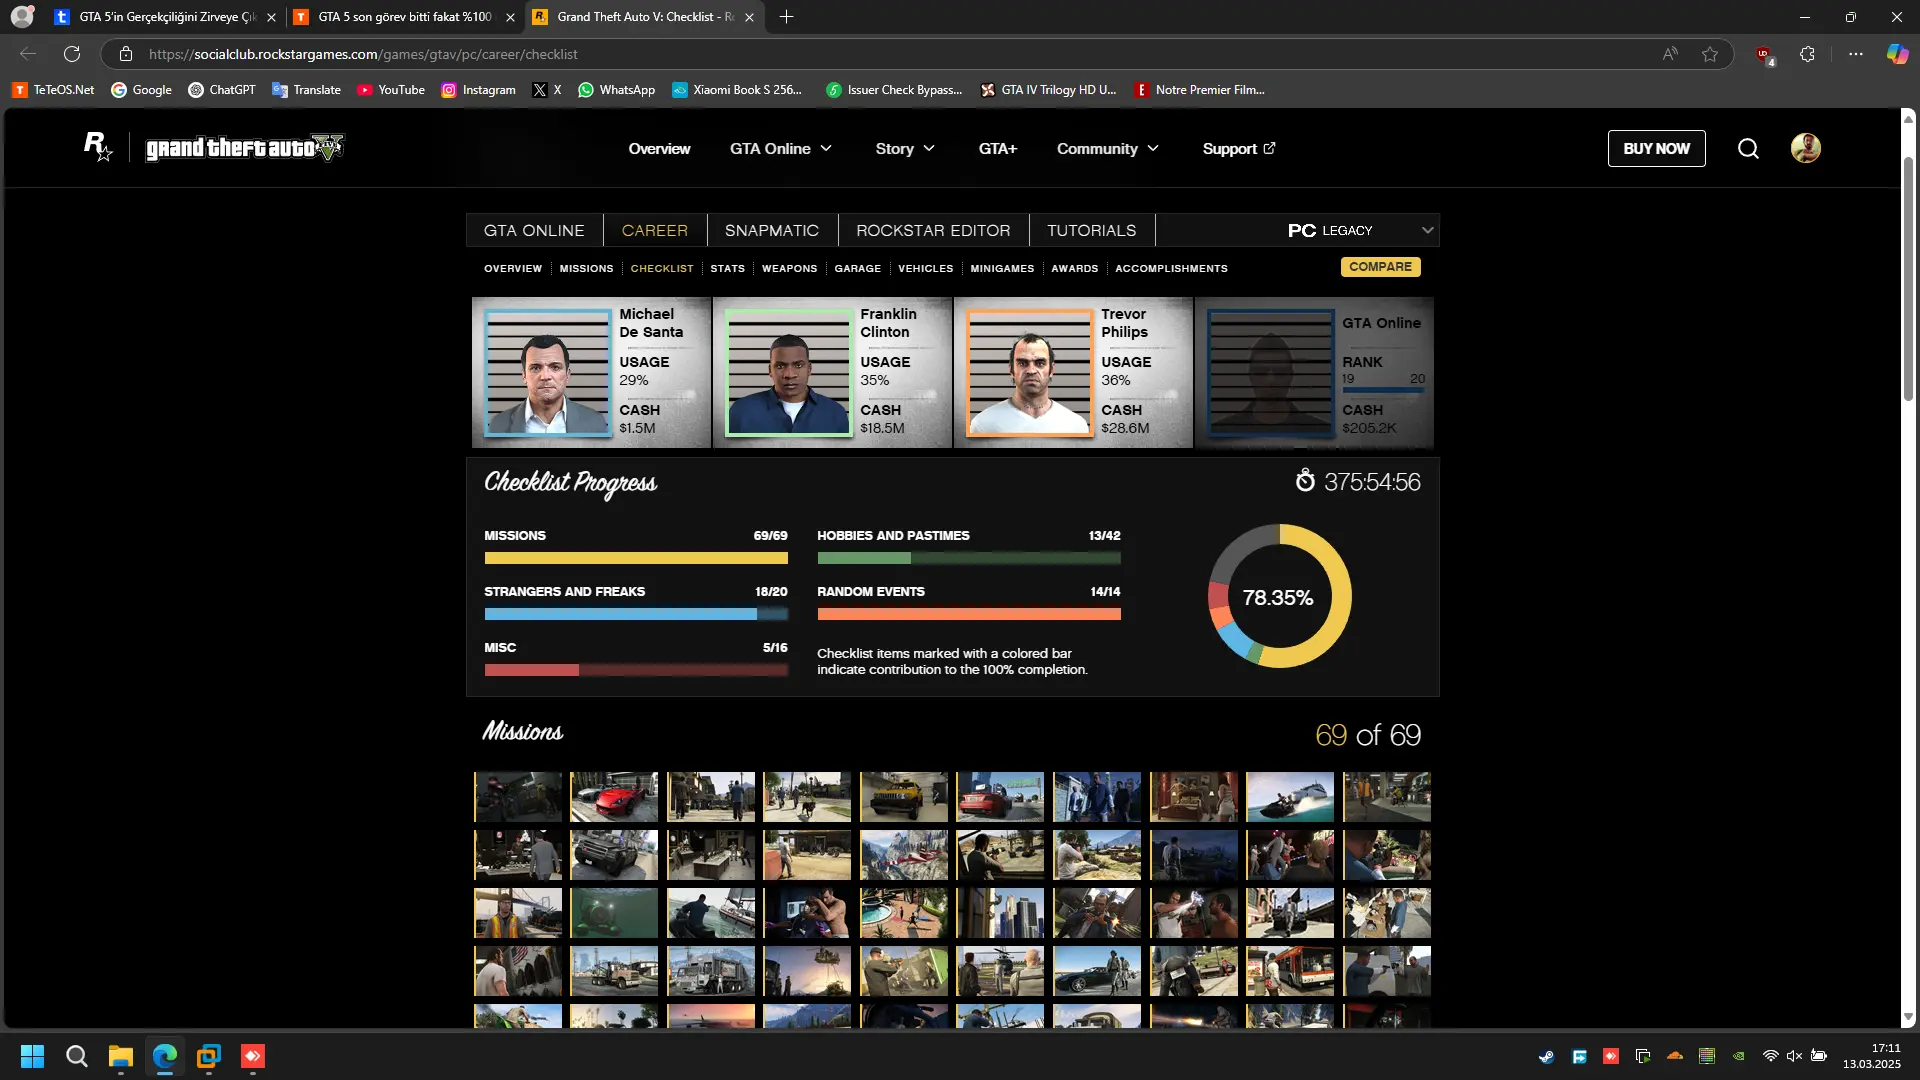Select the Michael De Santa character card

tap(592, 372)
